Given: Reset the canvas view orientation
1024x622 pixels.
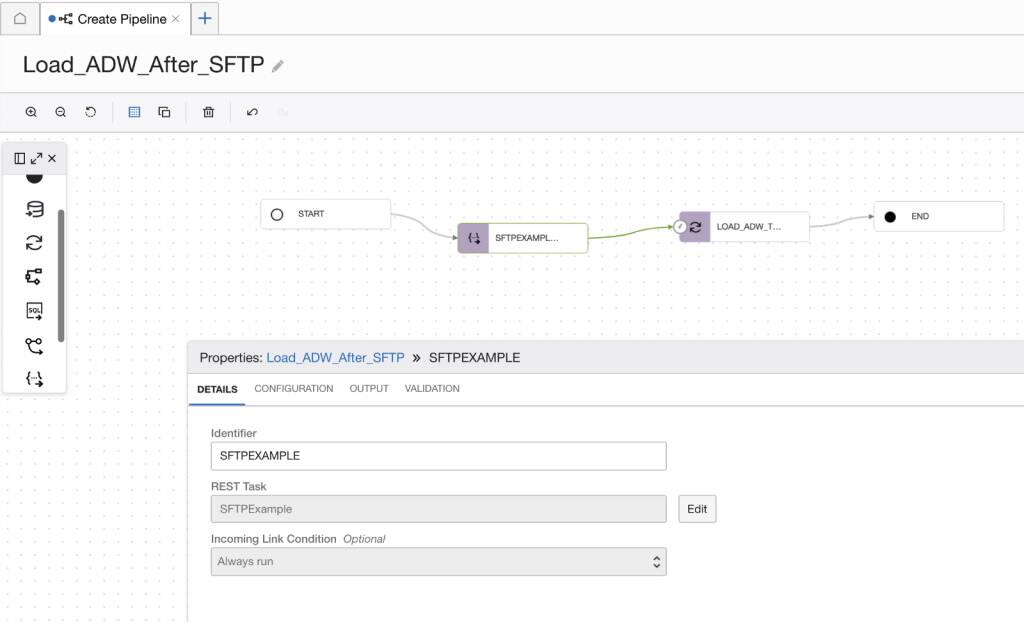Looking at the screenshot, I should (90, 112).
